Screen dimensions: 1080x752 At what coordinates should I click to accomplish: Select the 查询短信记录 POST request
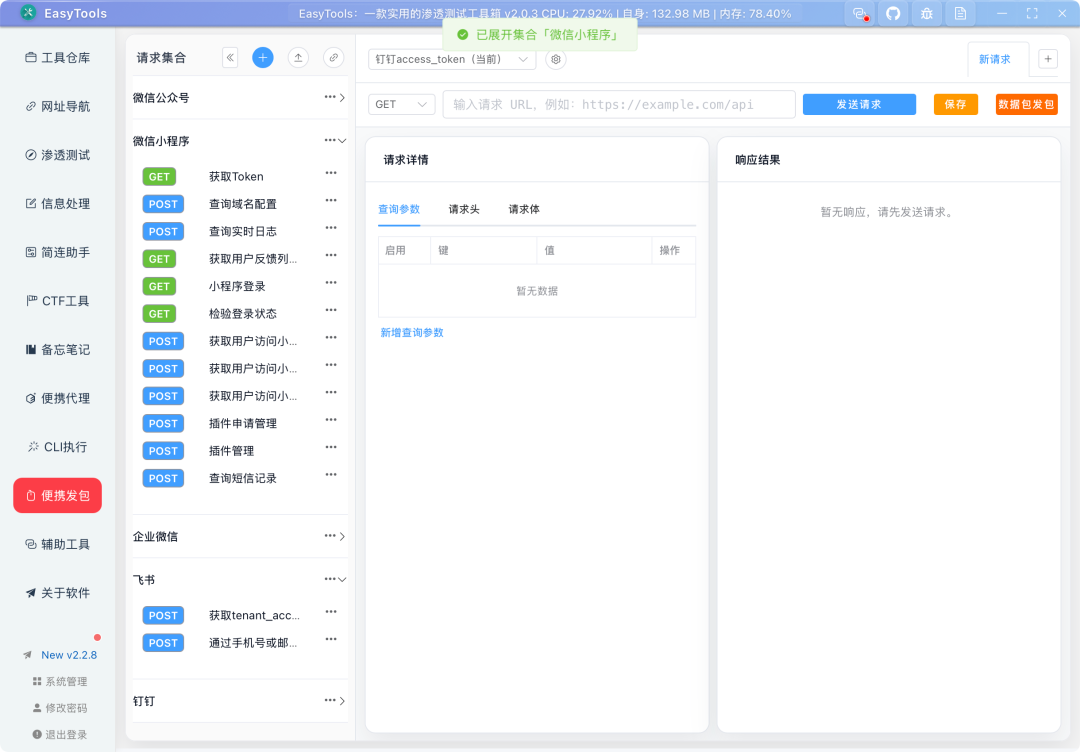[x=242, y=479]
